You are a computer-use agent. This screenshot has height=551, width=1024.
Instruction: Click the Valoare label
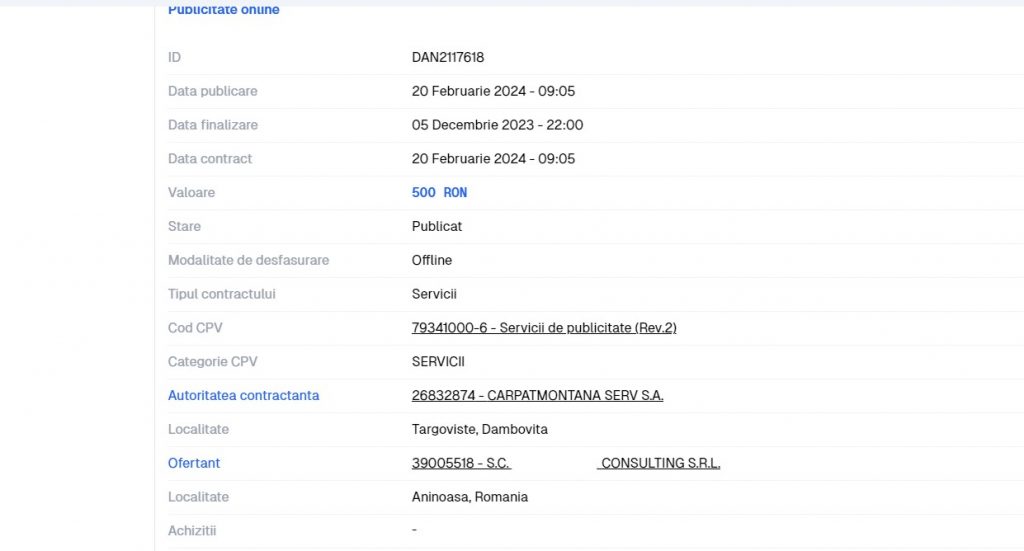click(x=191, y=193)
